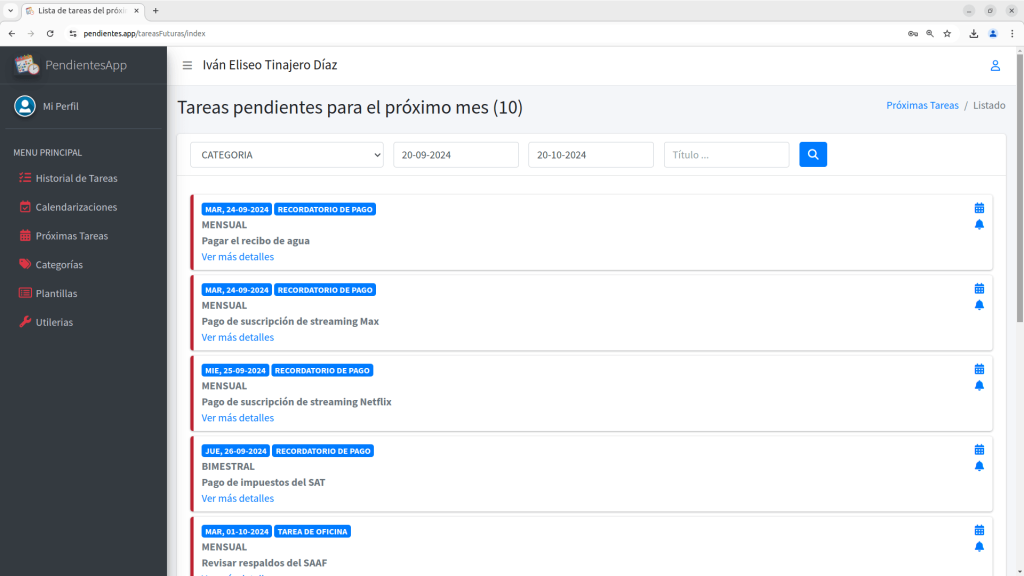Open new browser tab with plus icon
The image size is (1024, 576).
point(155,10)
